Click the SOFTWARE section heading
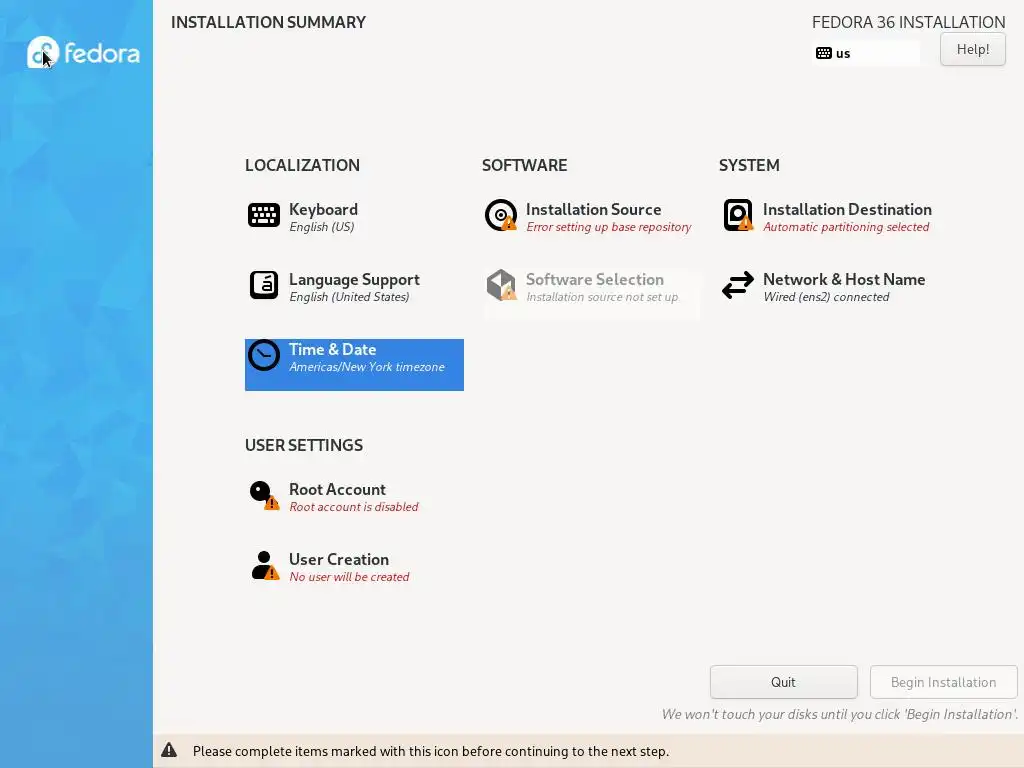This screenshot has width=1024, height=768. pos(524,165)
